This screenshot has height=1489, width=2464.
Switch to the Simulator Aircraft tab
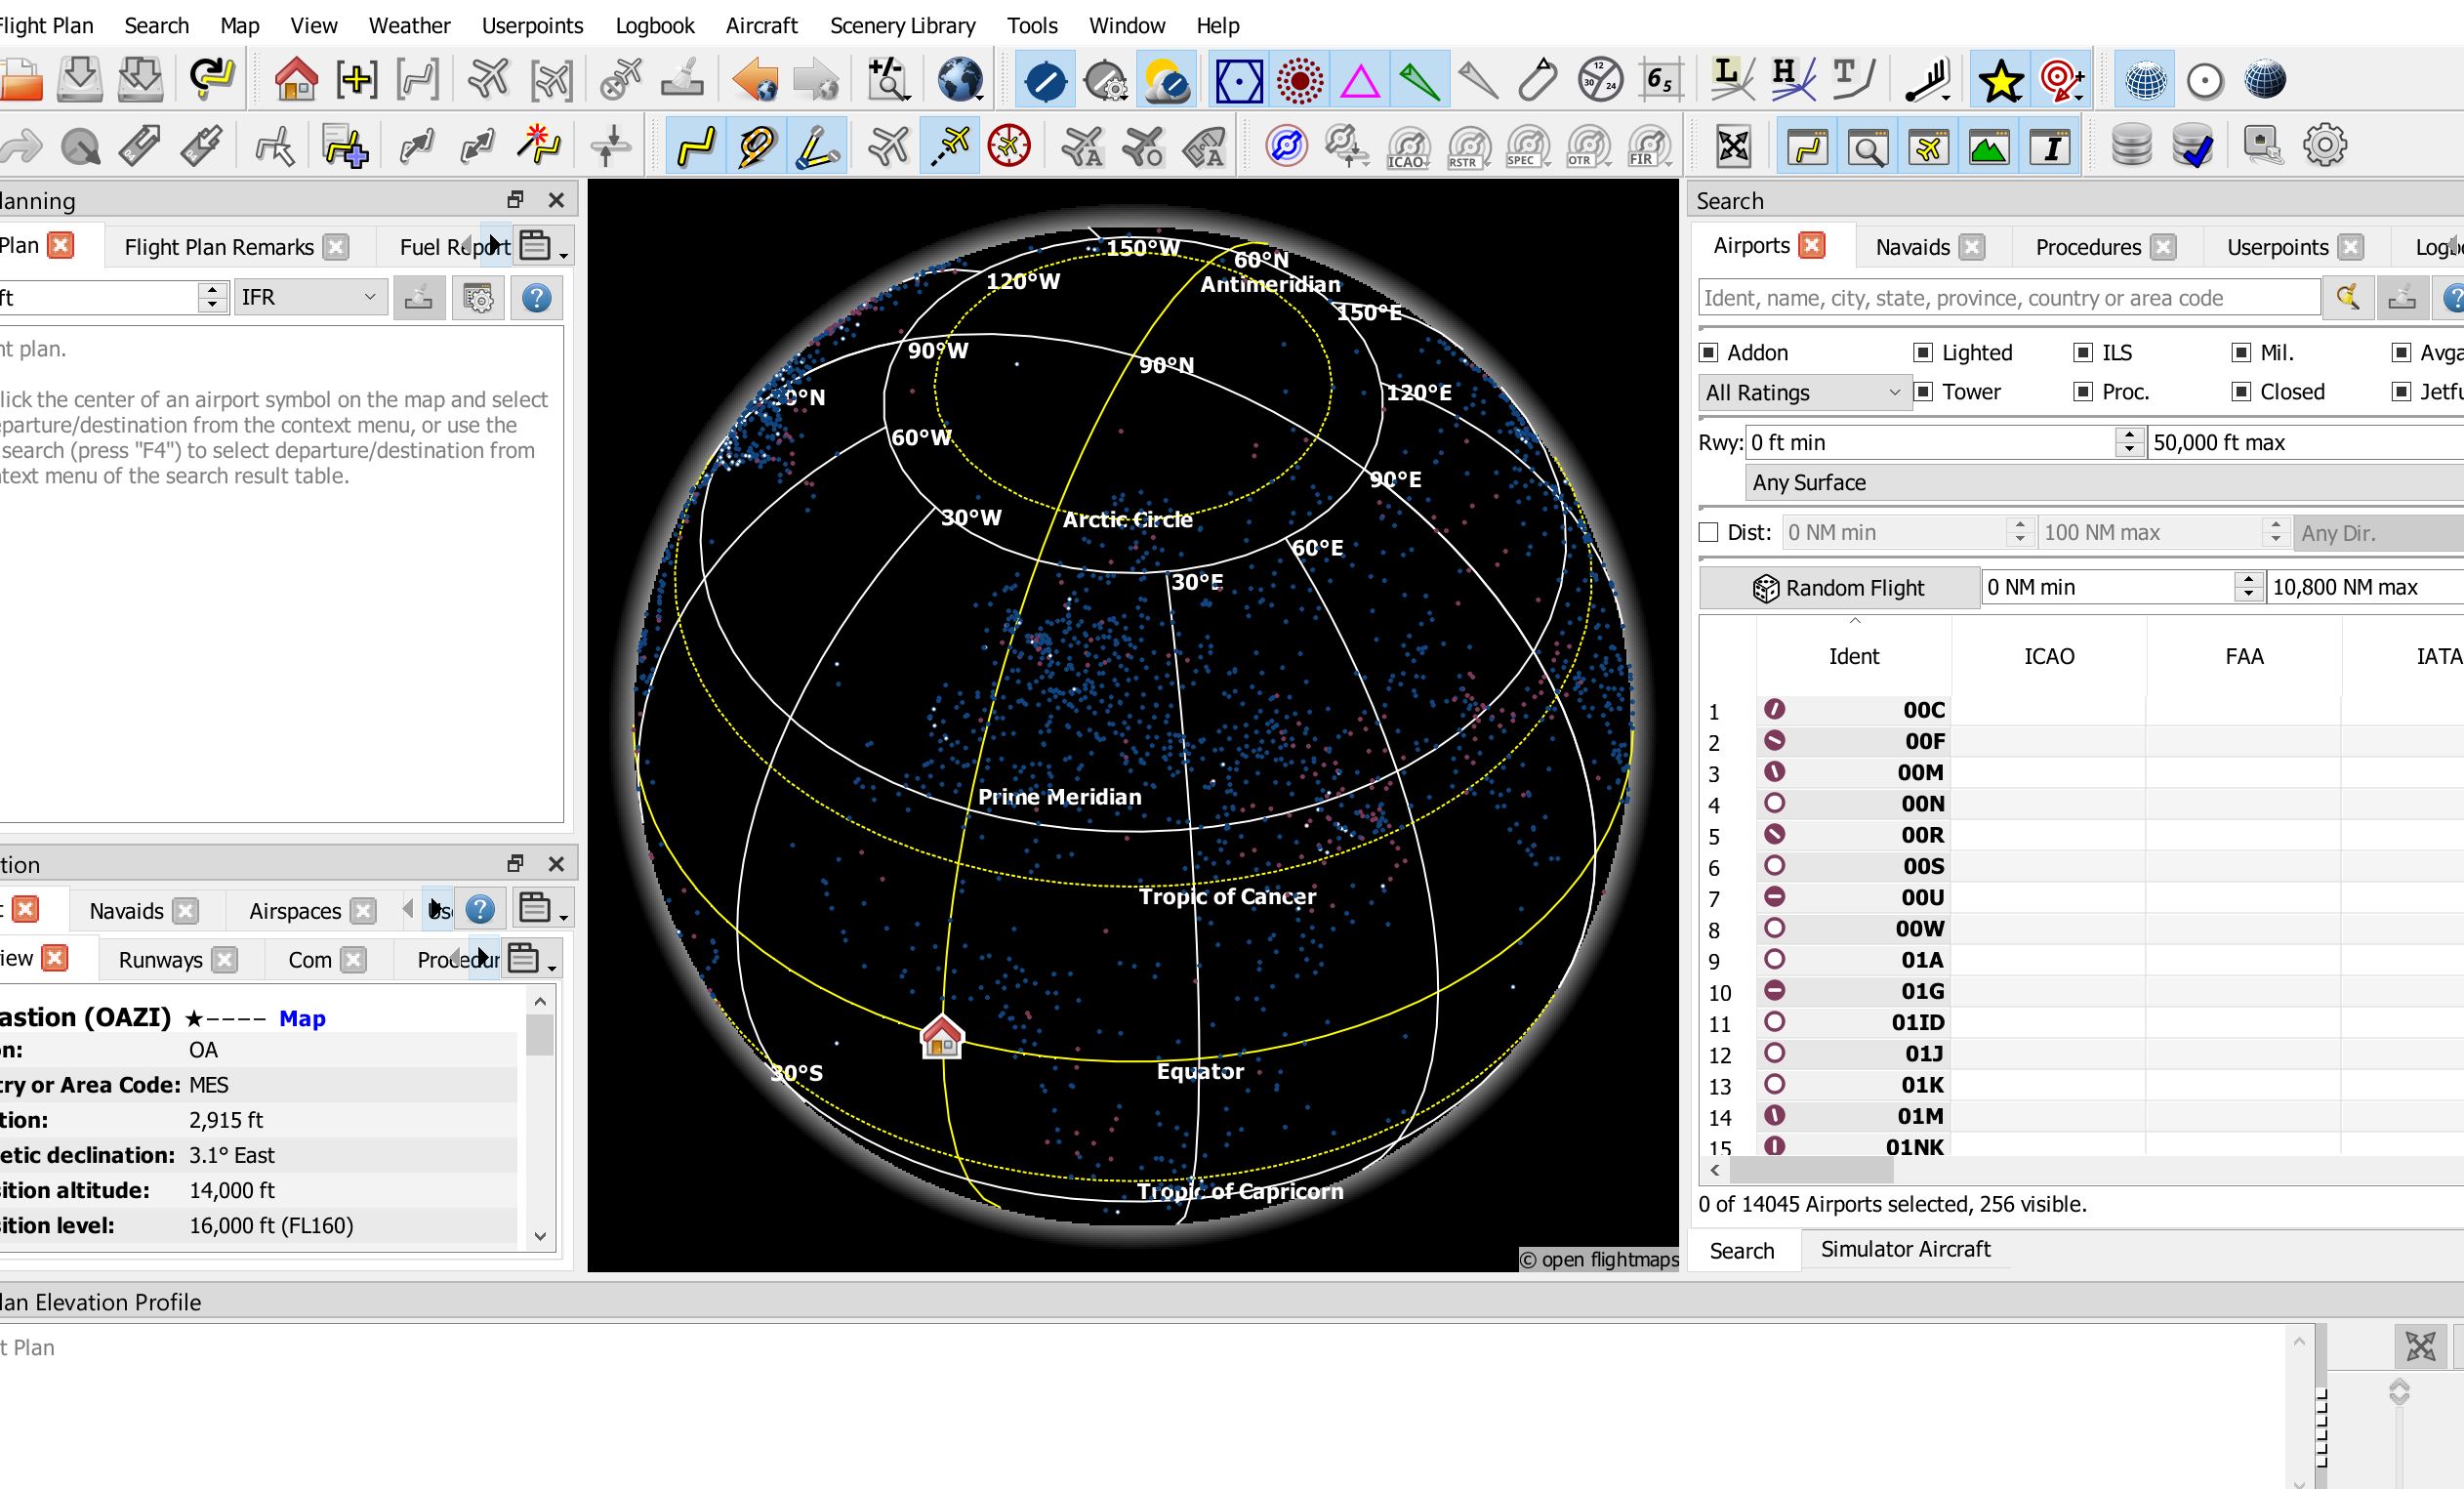coord(1905,1249)
